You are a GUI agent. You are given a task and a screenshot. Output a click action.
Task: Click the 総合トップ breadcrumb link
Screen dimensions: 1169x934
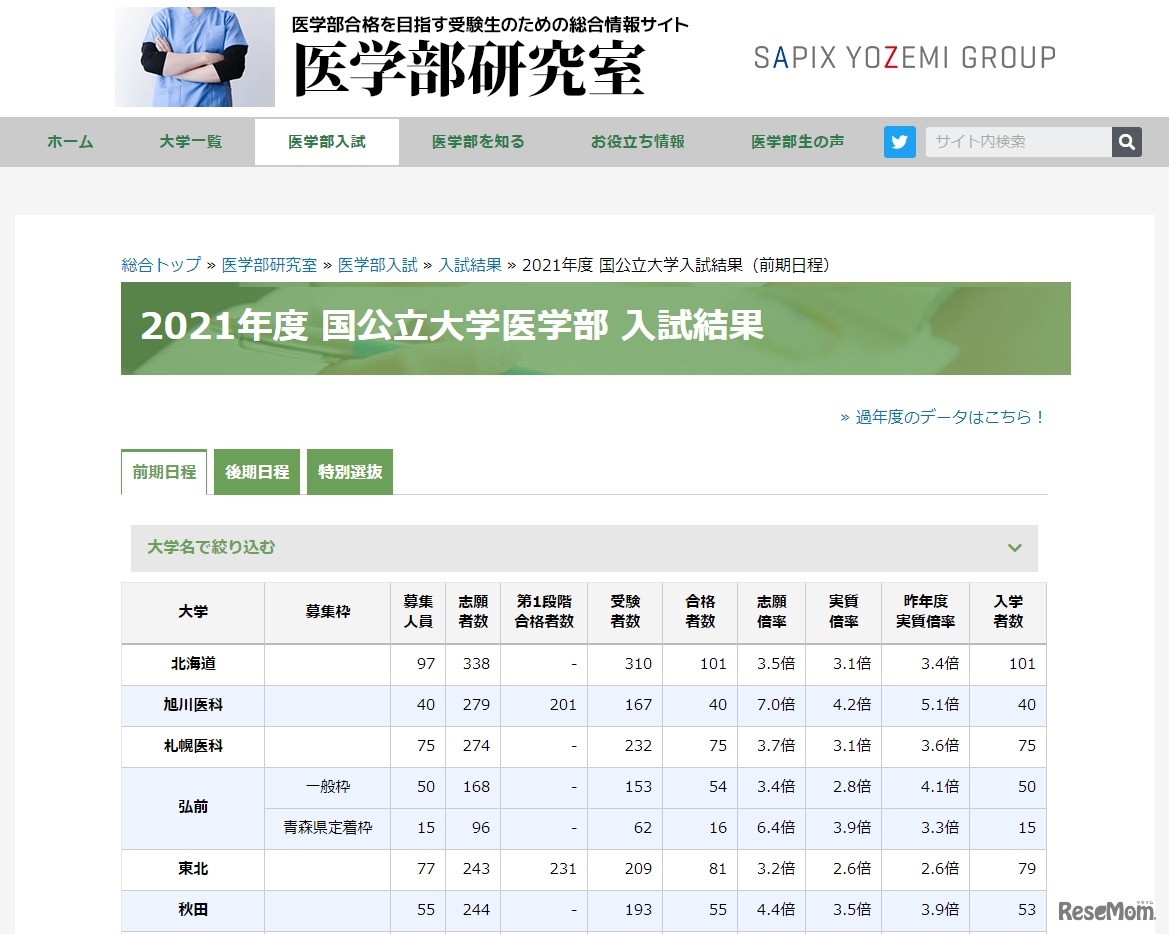coord(159,266)
